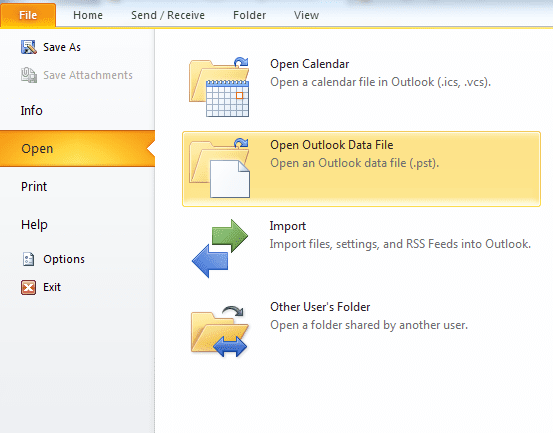Switch to the Send / Receive tab

point(168,15)
